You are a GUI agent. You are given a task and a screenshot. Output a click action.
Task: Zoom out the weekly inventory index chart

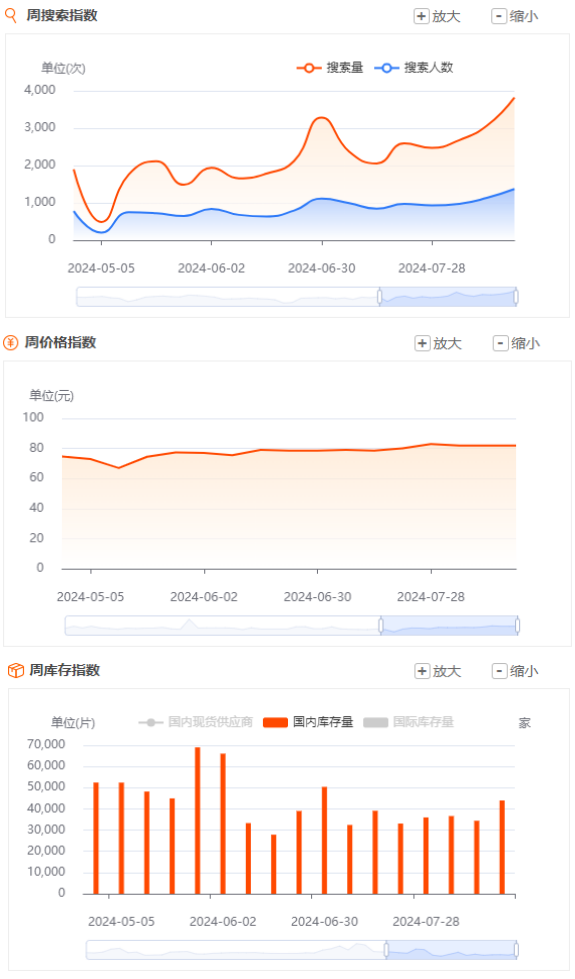(x=515, y=671)
